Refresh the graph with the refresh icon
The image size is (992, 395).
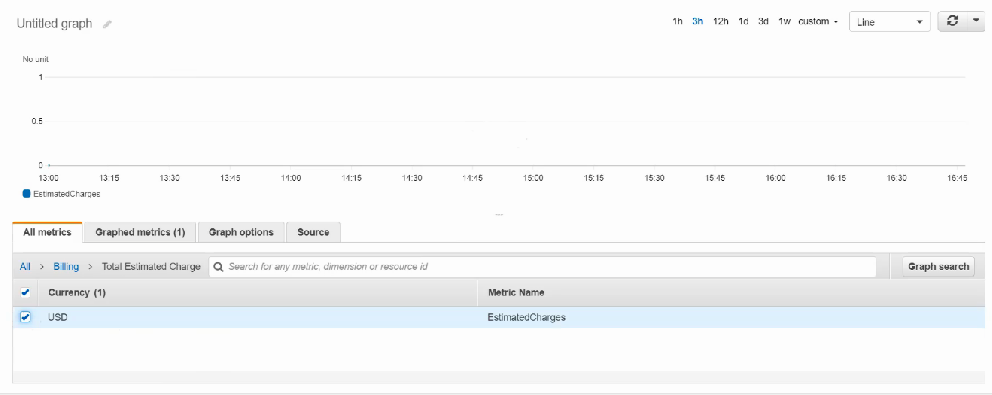tap(953, 21)
